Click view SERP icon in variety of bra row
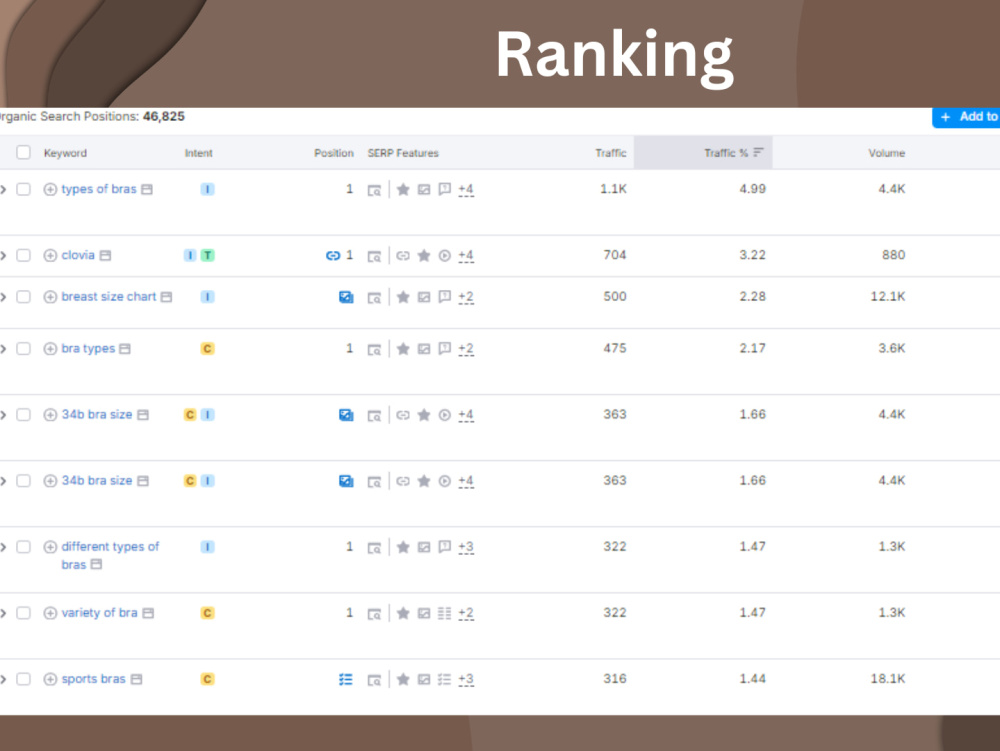The width and height of the screenshot is (1000, 751). pyautogui.click(x=374, y=614)
